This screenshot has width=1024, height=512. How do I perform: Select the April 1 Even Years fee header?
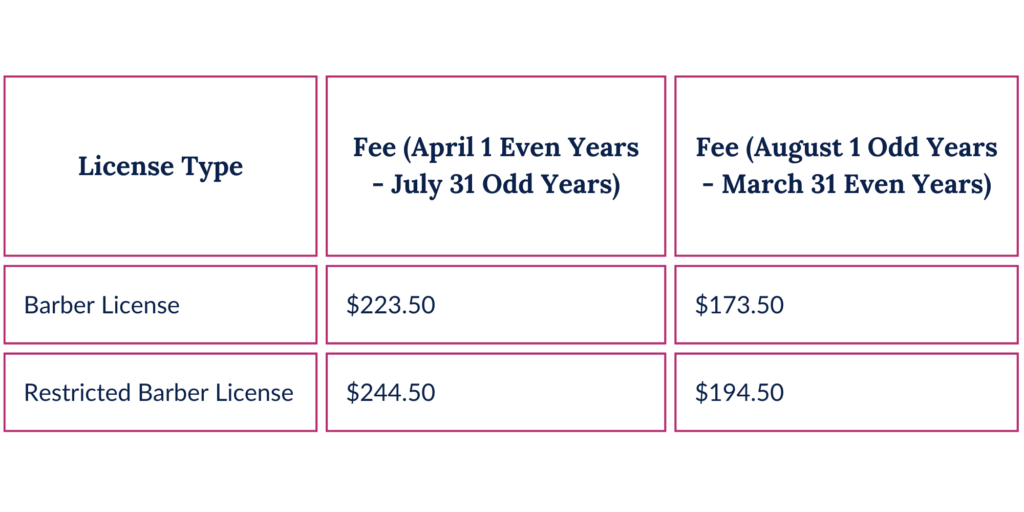495,166
